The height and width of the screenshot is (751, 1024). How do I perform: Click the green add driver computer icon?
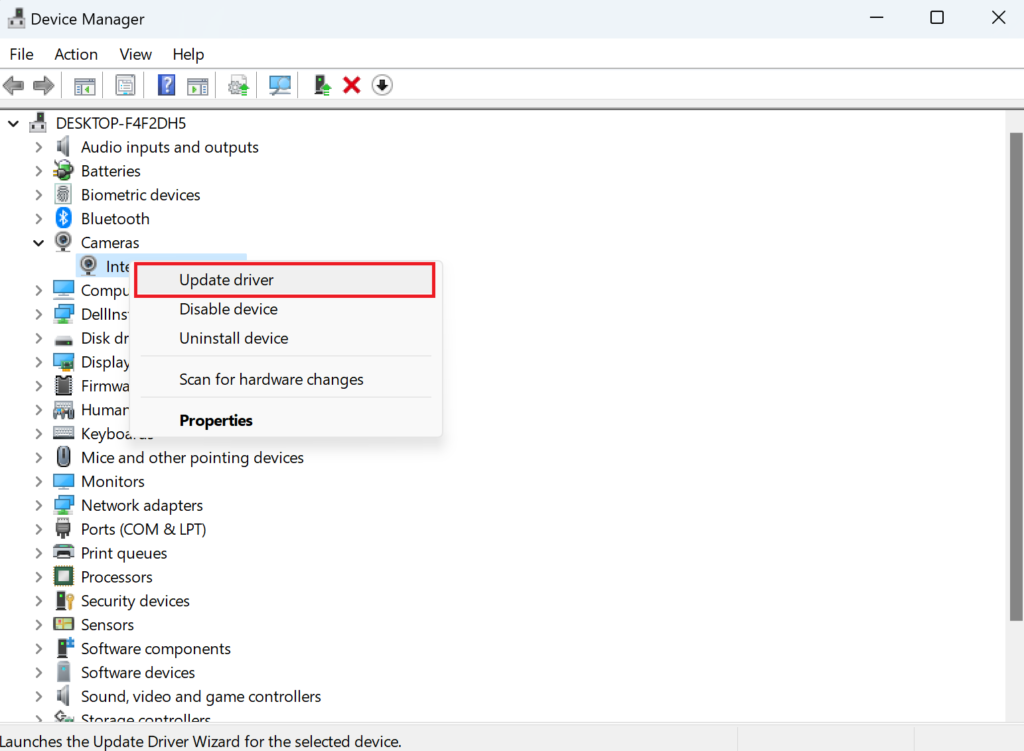tap(322, 86)
